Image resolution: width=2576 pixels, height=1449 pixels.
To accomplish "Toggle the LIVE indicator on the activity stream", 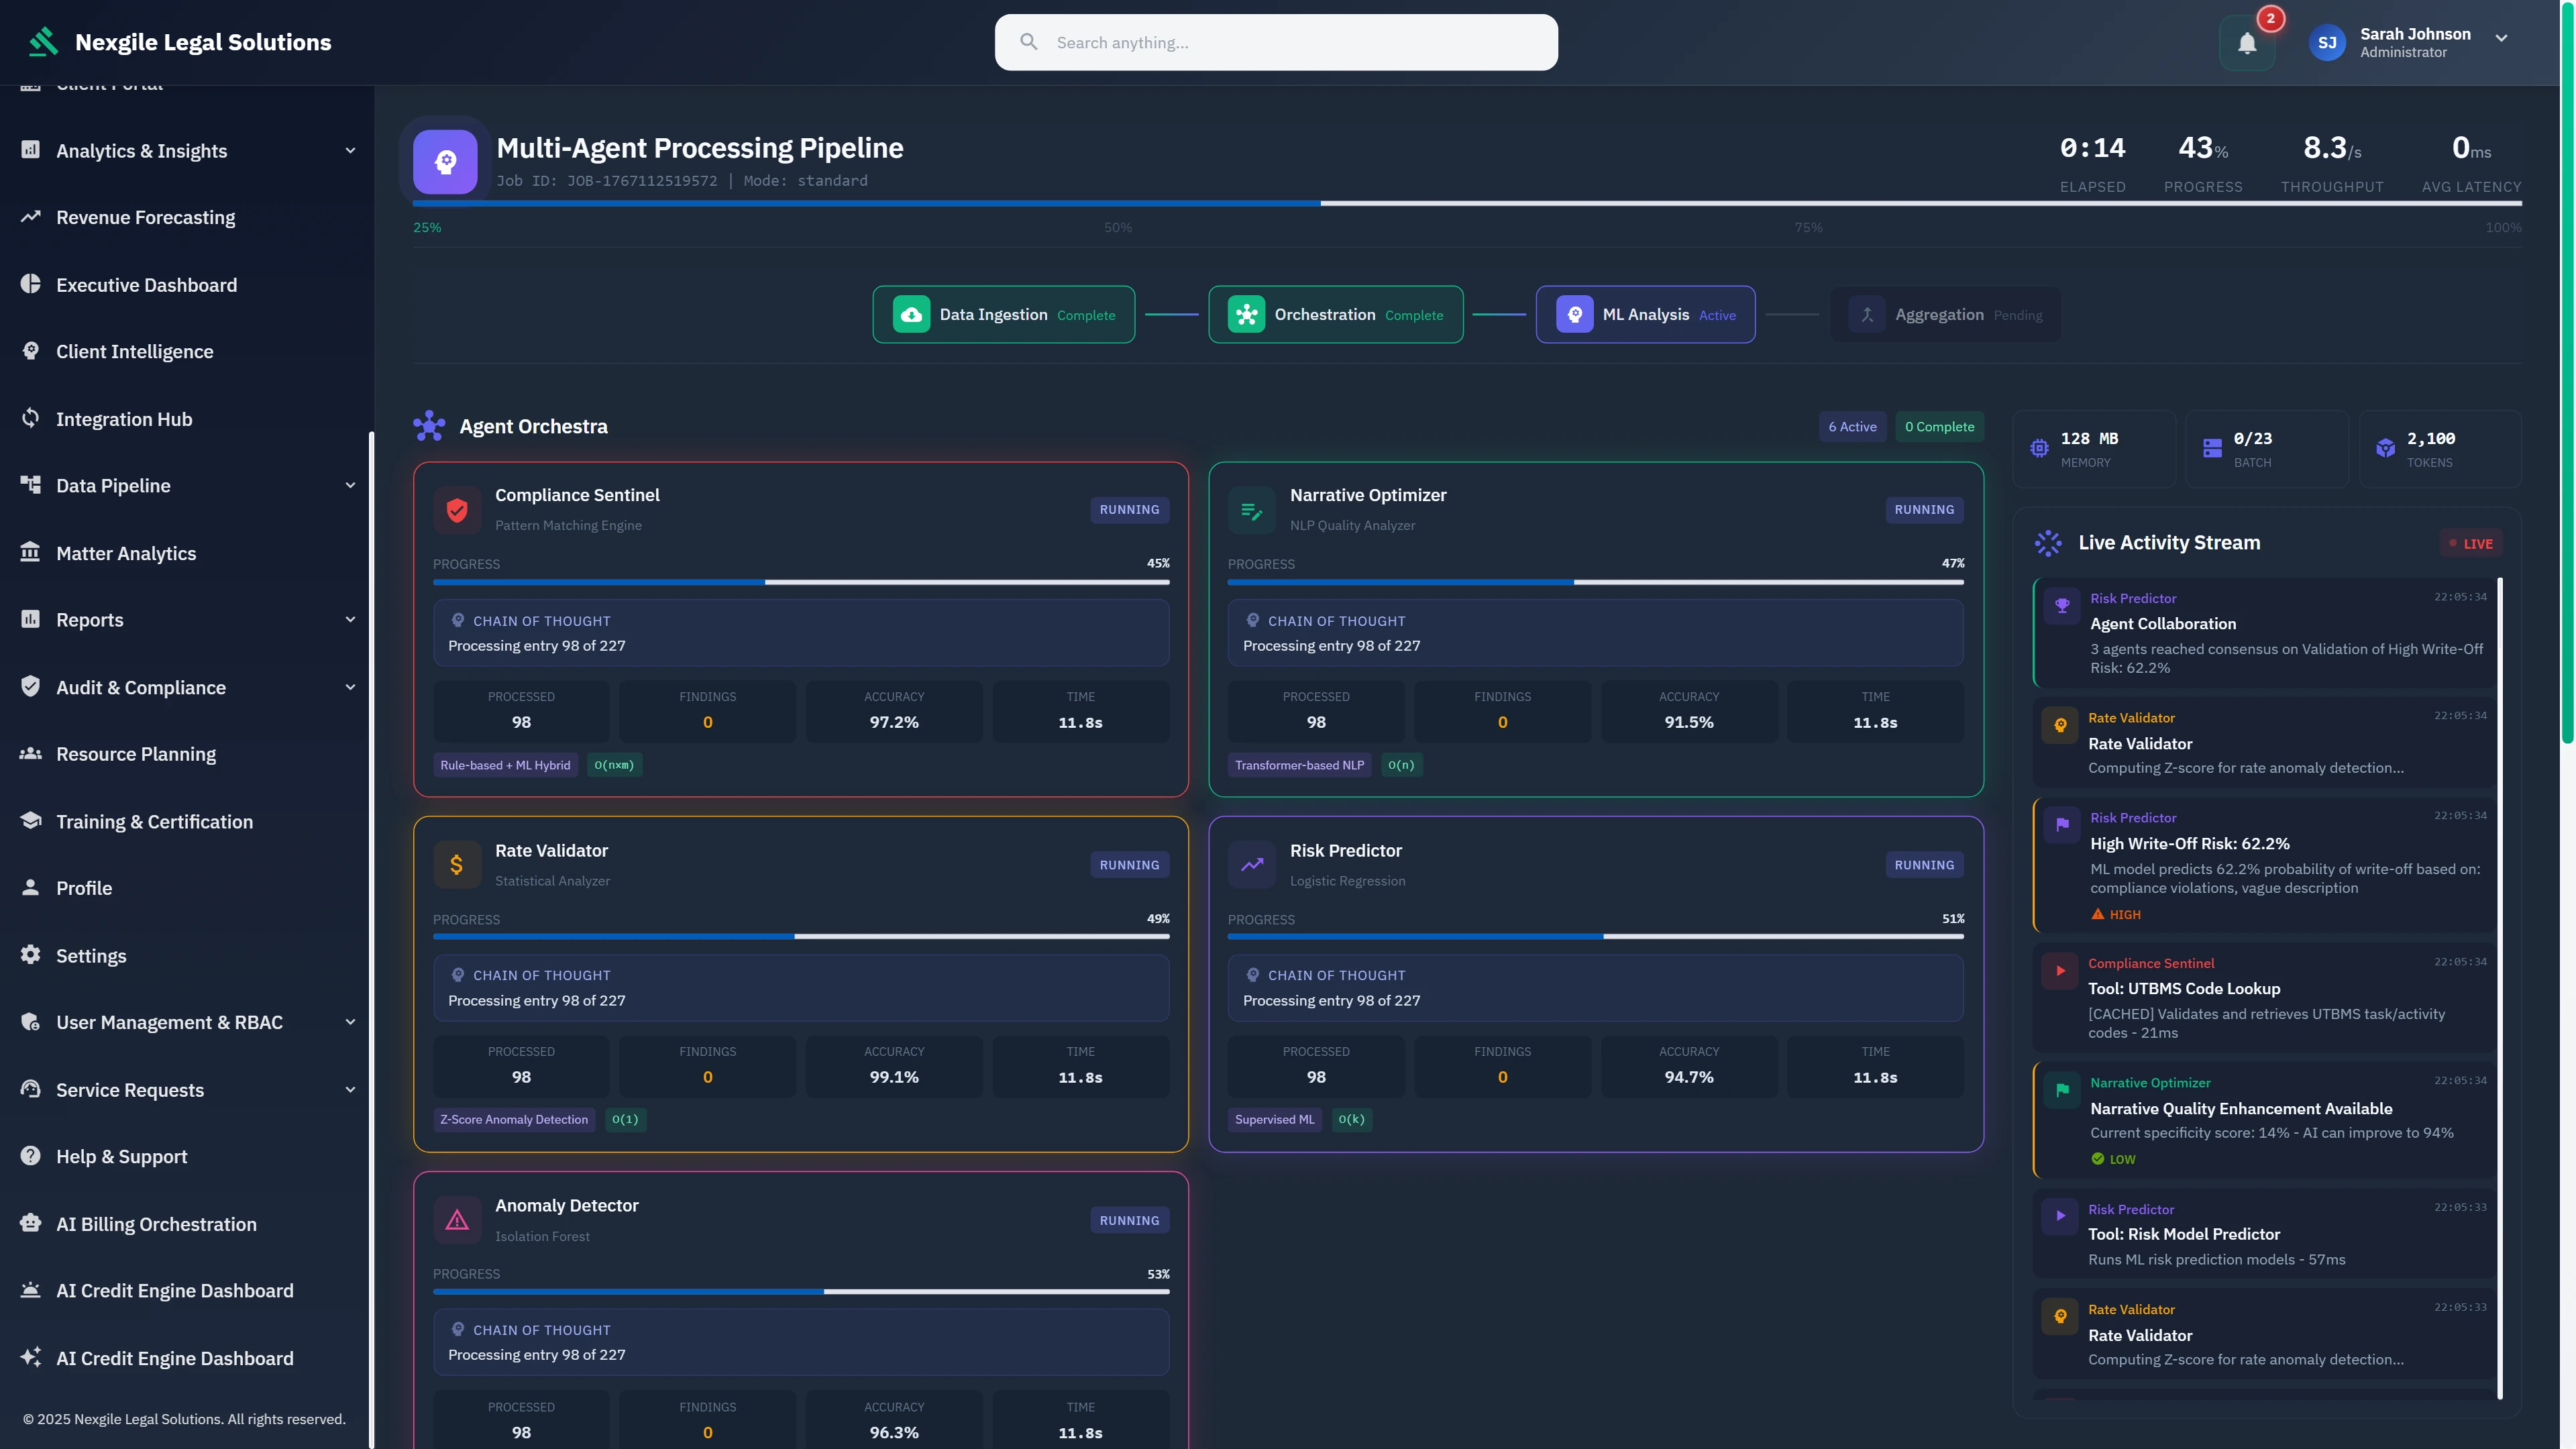I will point(2471,543).
